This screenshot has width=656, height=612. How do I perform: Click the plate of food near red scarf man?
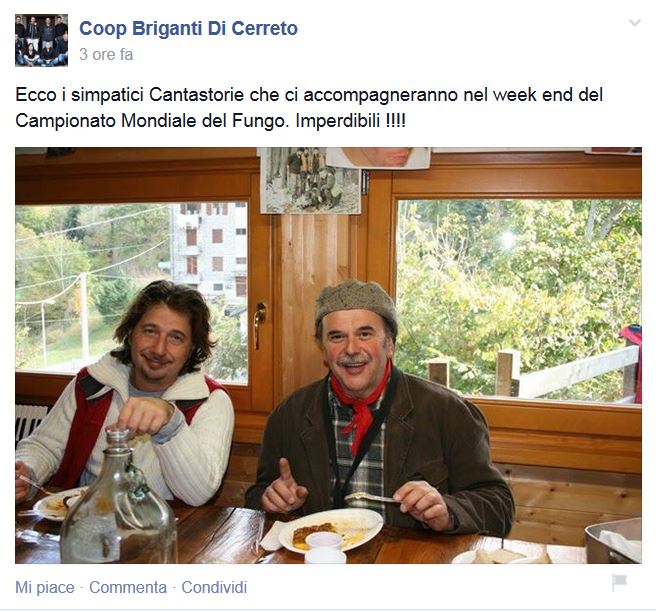click(331, 530)
